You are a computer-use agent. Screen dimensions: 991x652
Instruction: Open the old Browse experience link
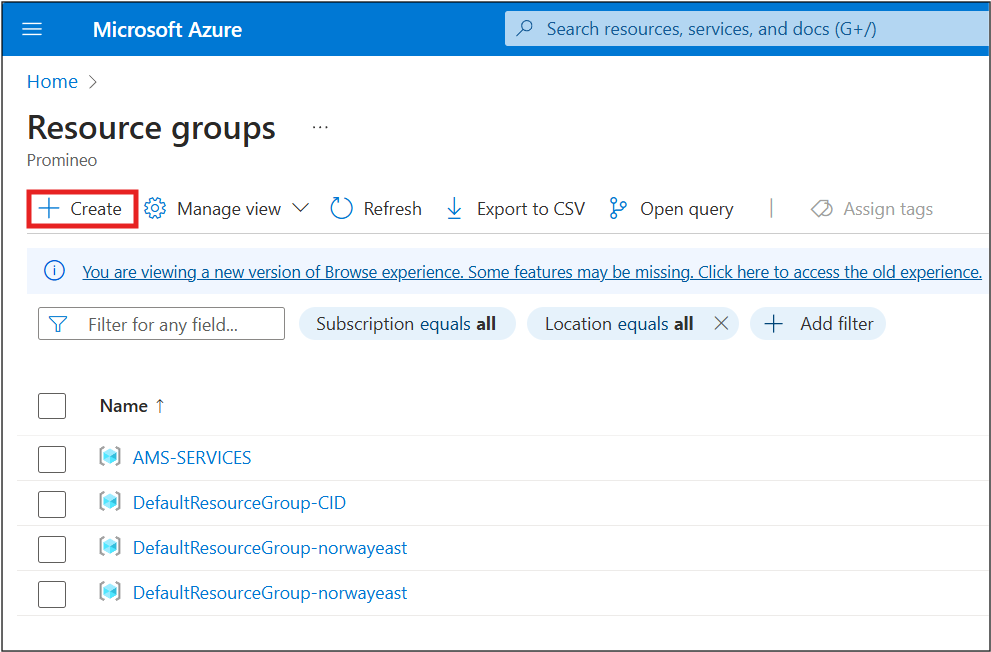532,272
